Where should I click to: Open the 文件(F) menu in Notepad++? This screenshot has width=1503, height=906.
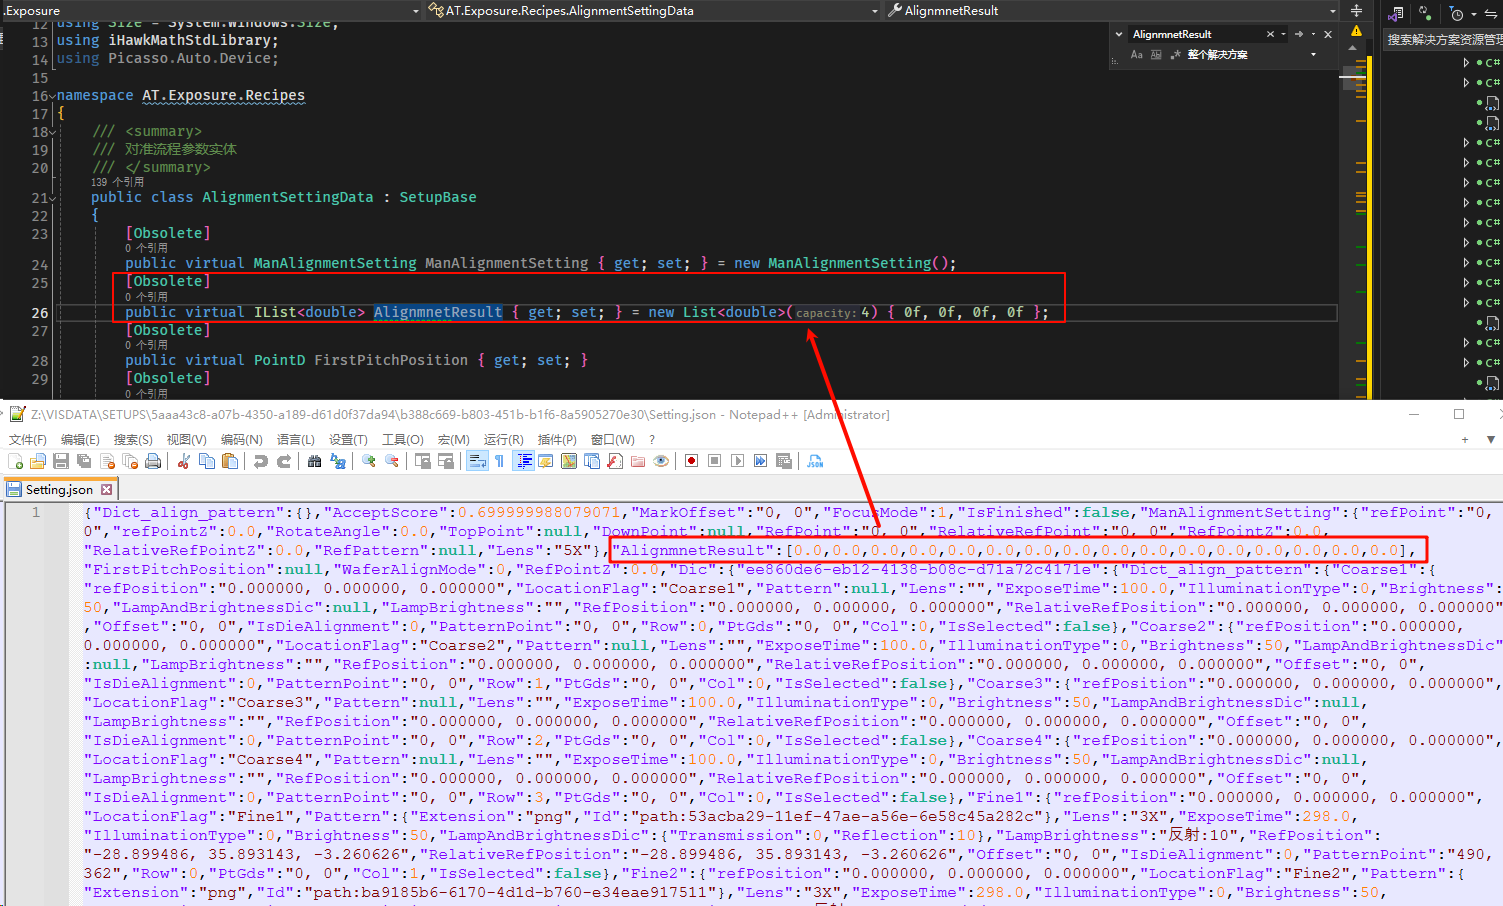click(28, 439)
